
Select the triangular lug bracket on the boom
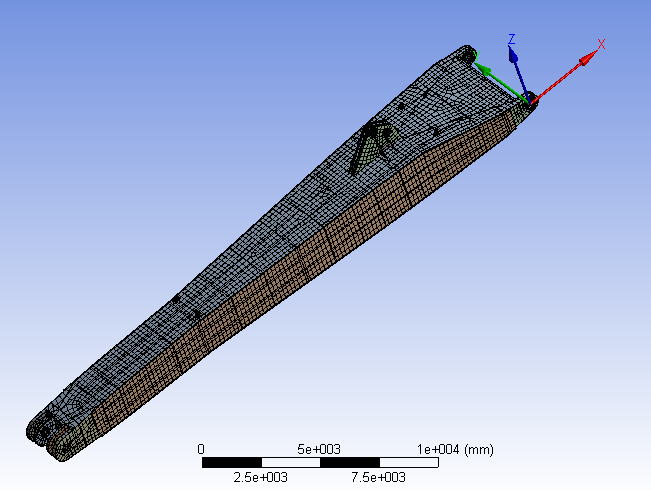point(371,145)
